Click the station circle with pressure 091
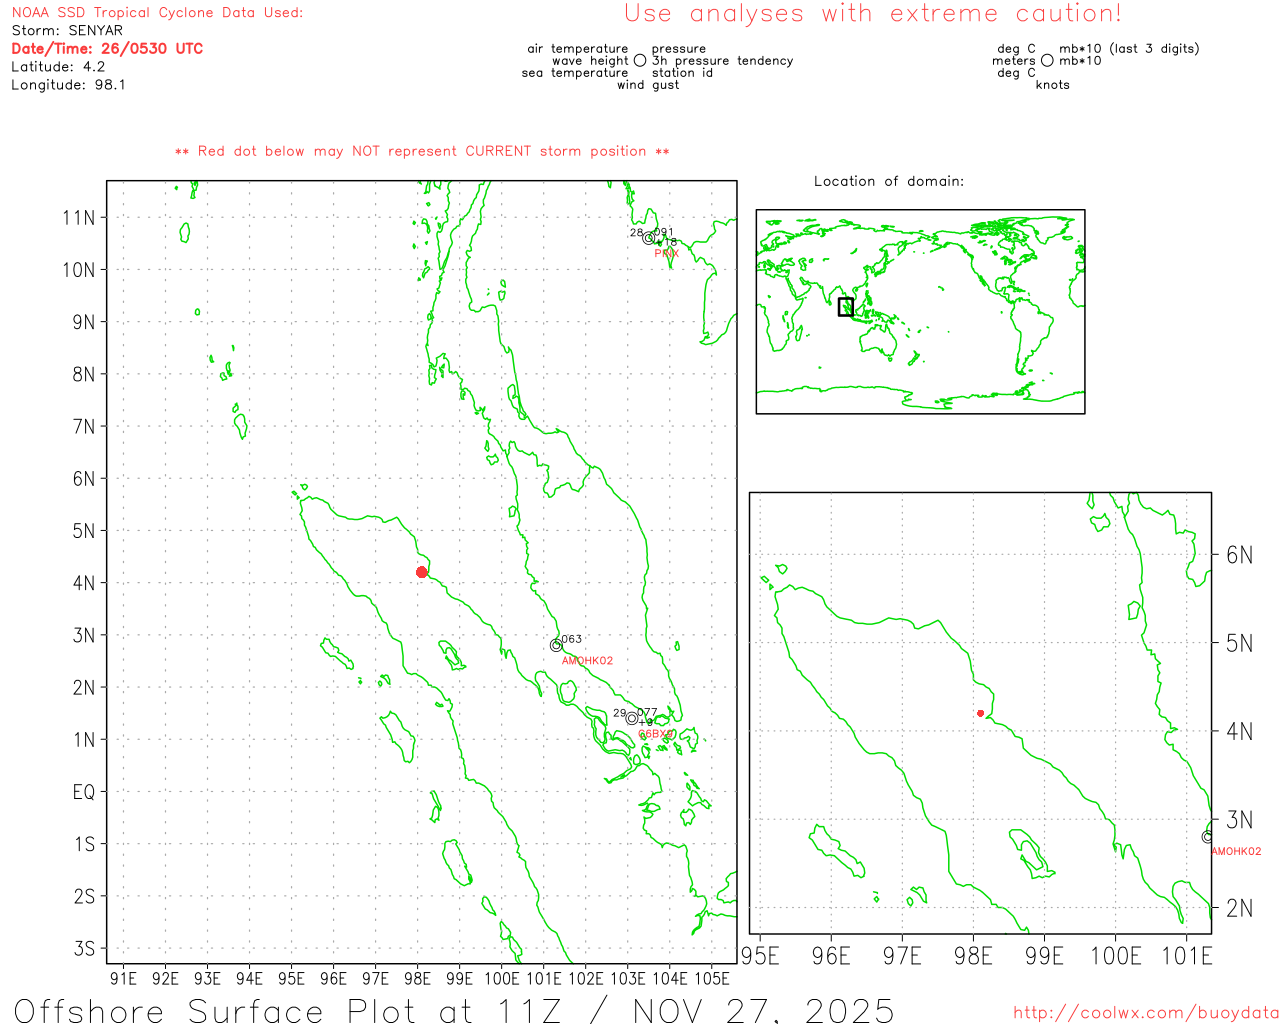Image resolution: width=1280 pixels, height=1024 pixels. coord(648,238)
